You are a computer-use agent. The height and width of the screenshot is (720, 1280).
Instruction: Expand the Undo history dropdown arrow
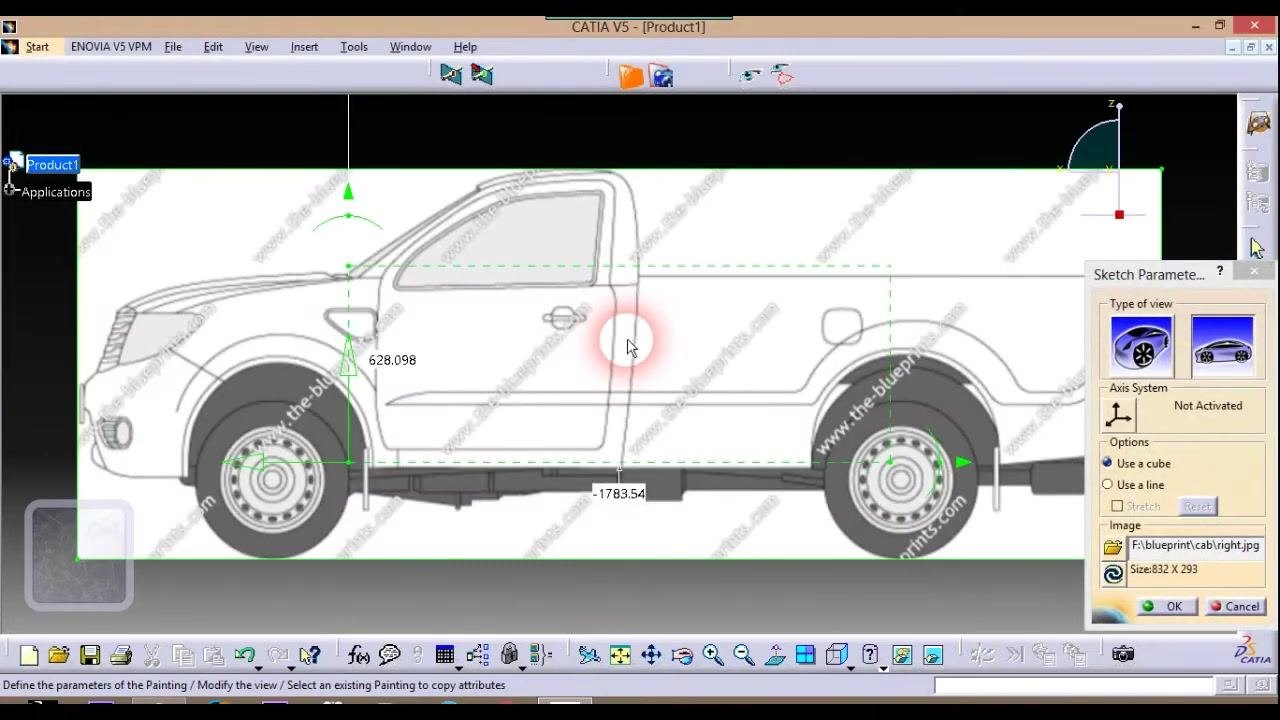[260, 668]
